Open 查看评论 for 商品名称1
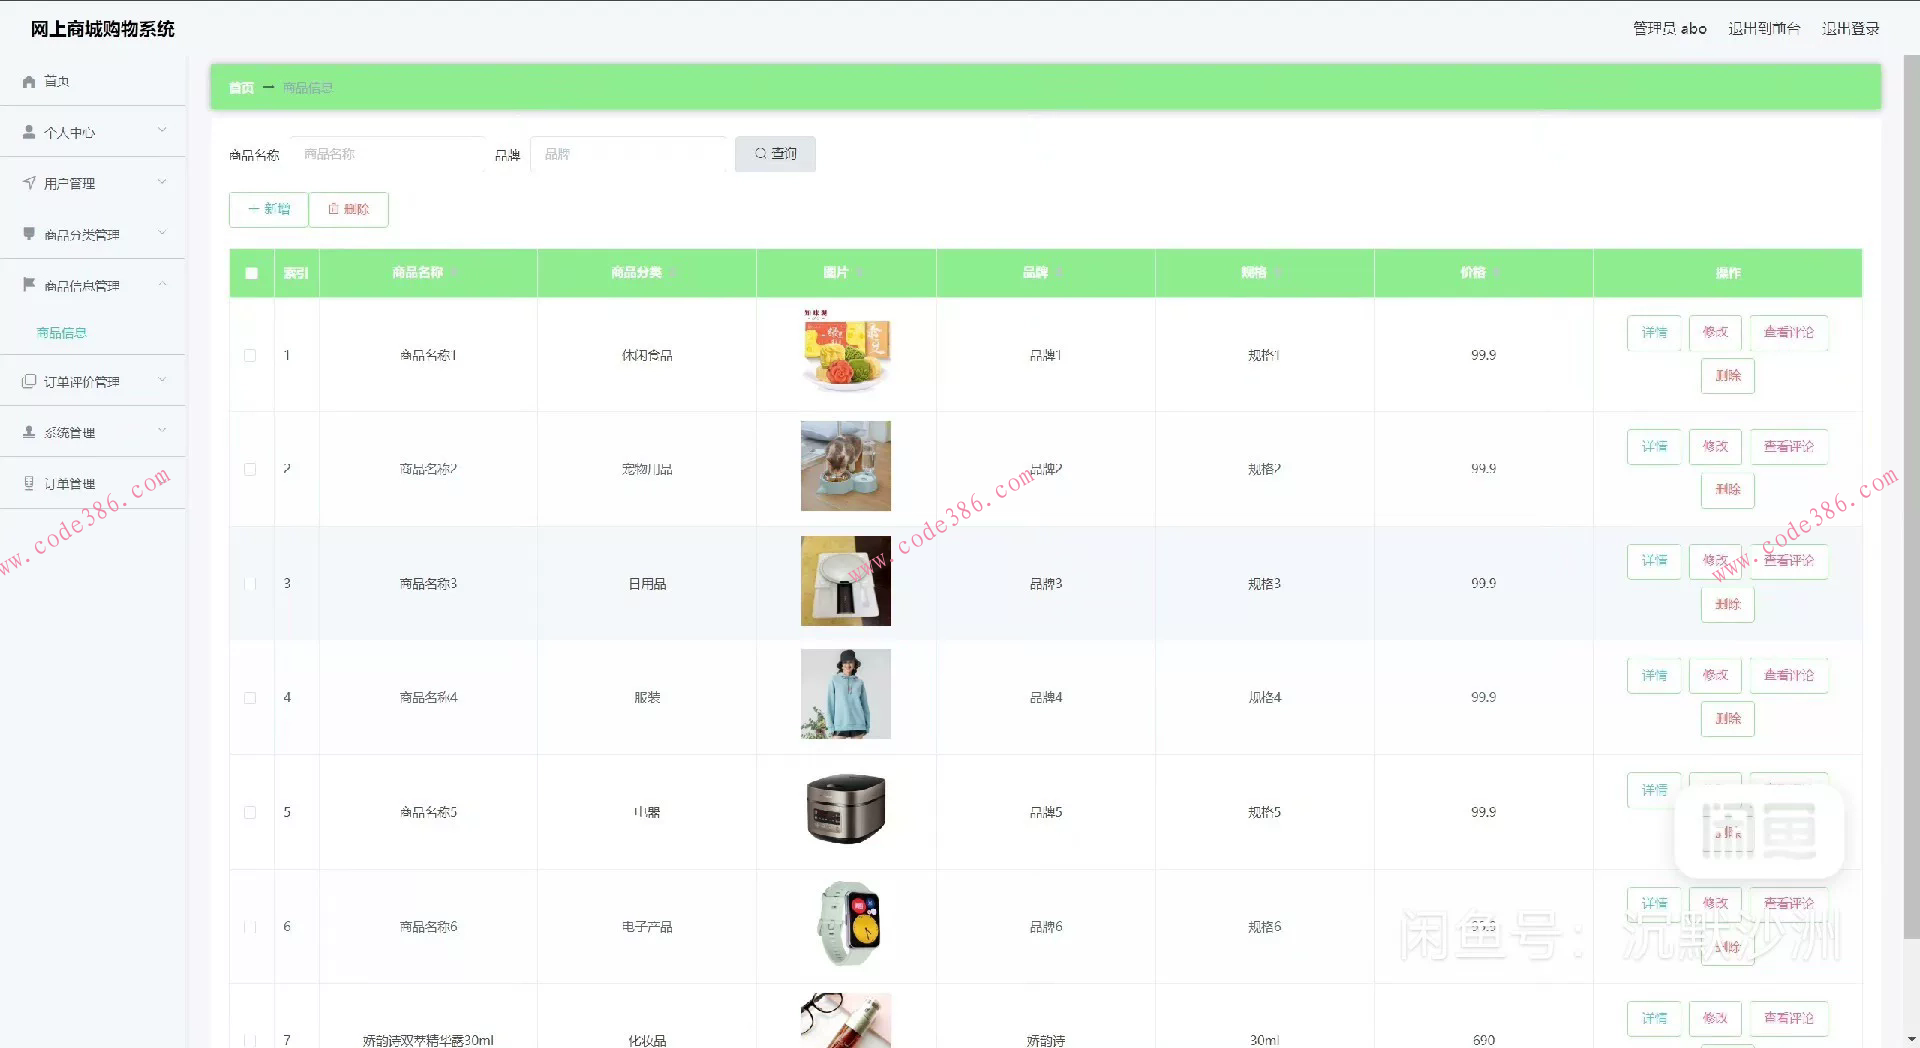 (1789, 332)
